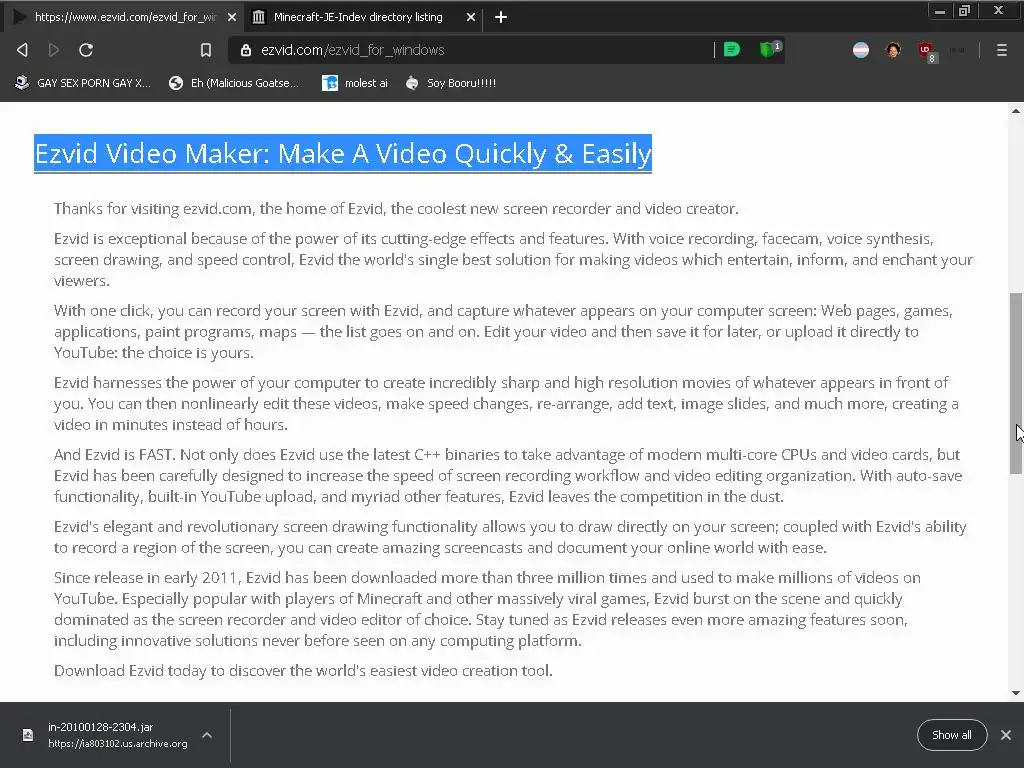Click the scrollbar up arrow
The image size is (1024, 768).
coord(1016,110)
